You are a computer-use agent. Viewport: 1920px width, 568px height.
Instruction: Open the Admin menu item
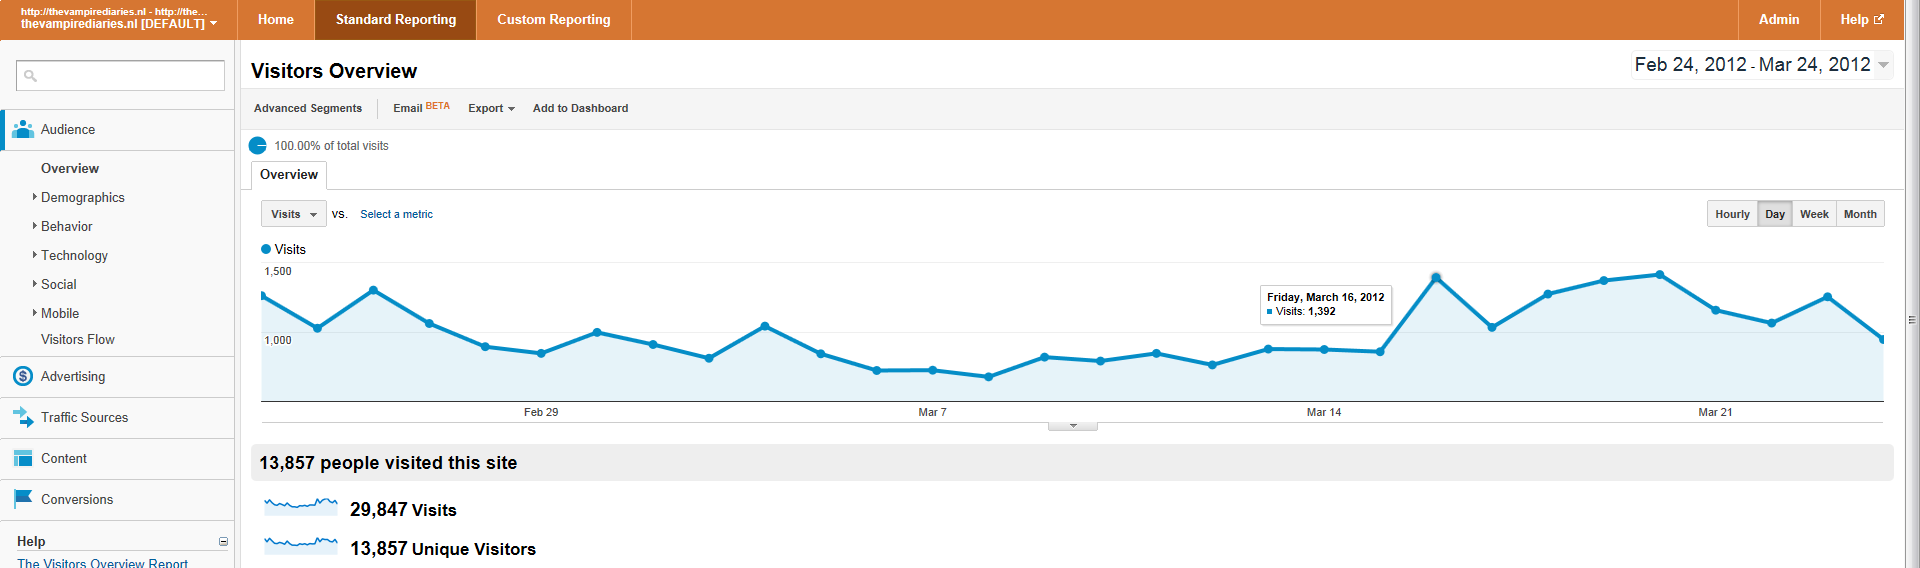[x=1779, y=19]
